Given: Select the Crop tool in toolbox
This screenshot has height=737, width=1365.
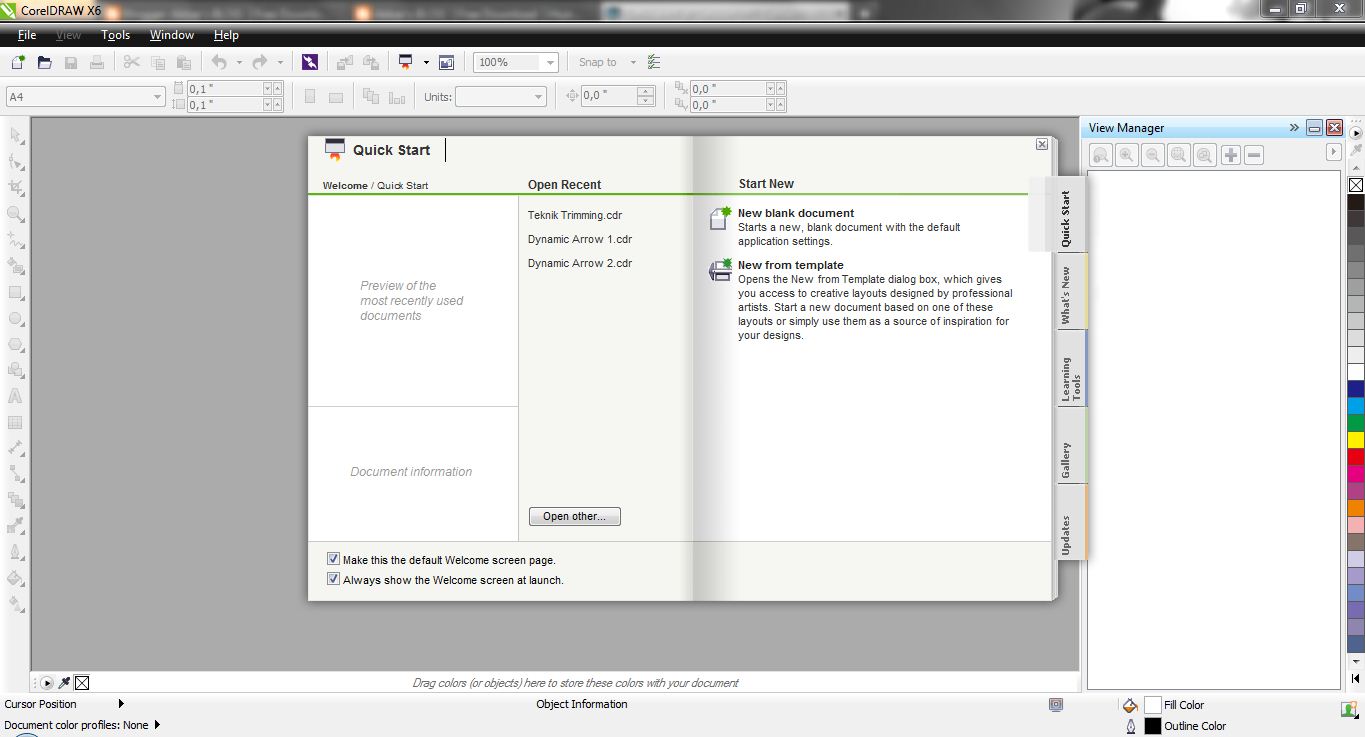Looking at the screenshot, I should click(16, 188).
